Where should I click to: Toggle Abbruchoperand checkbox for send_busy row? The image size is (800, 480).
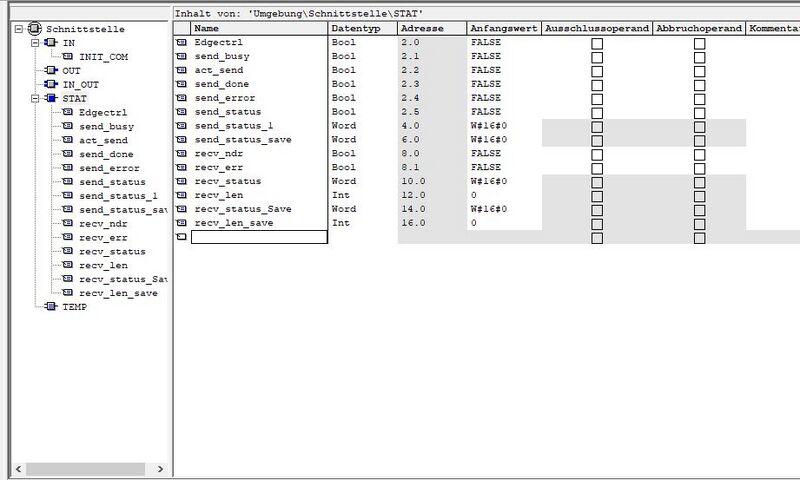tap(699, 58)
